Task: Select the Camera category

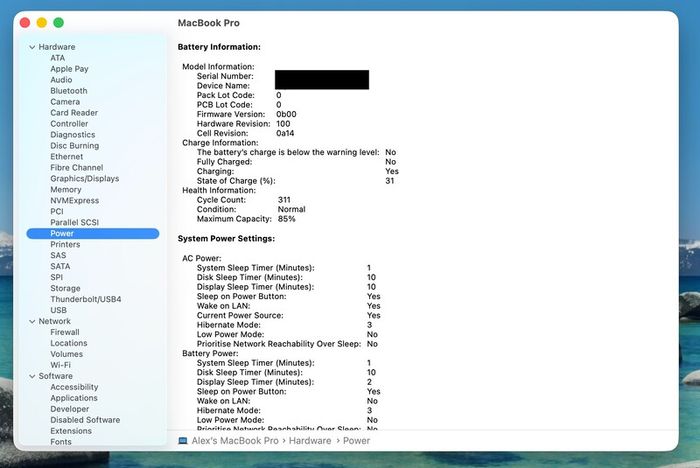Action: click(65, 102)
